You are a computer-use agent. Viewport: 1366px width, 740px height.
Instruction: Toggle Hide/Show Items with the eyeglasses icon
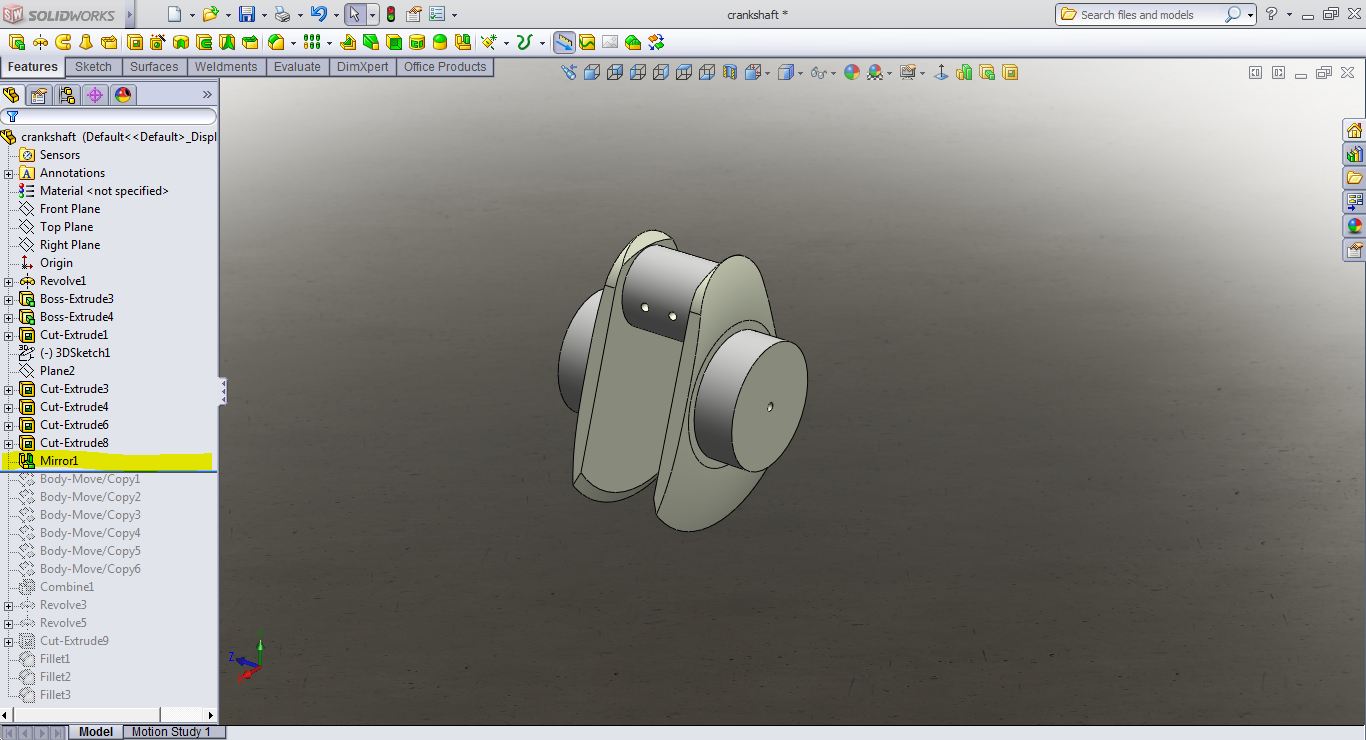coord(818,72)
